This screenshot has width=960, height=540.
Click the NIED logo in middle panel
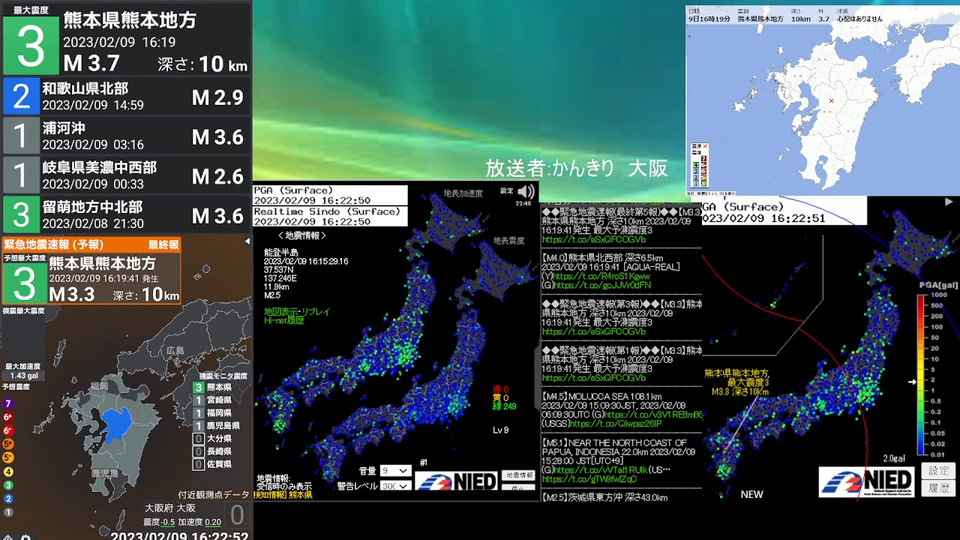point(457,481)
